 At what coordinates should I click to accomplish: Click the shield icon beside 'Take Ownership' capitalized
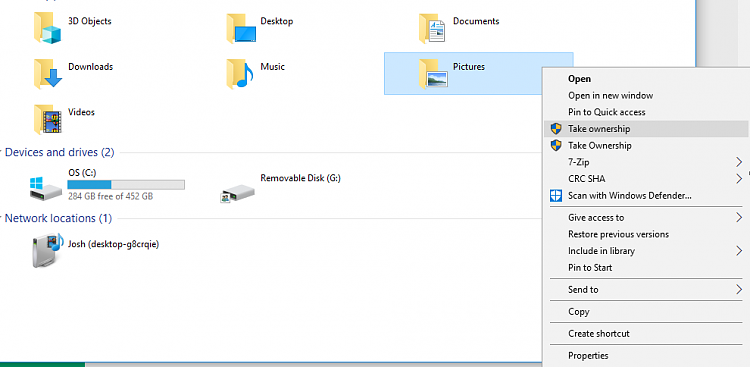pyautogui.click(x=556, y=145)
